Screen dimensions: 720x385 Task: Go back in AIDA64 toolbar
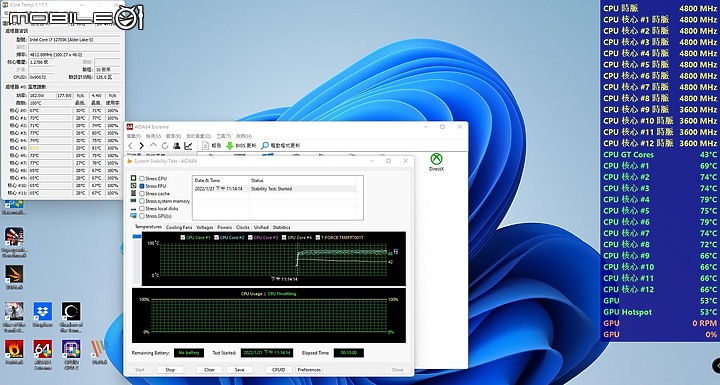[130, 146]
